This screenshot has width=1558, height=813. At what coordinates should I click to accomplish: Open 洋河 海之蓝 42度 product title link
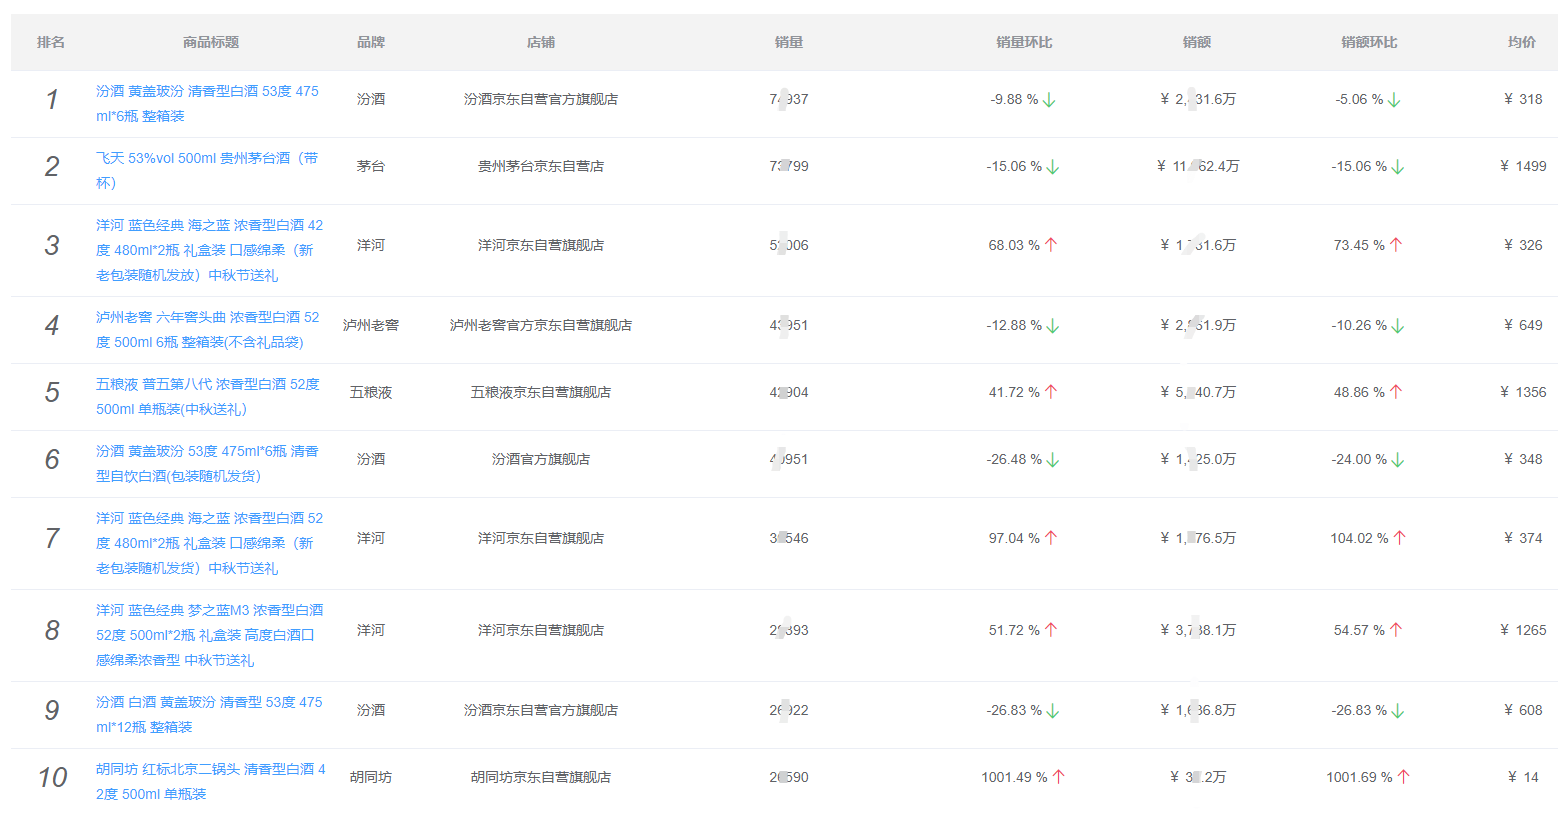[x=209, y=250]
